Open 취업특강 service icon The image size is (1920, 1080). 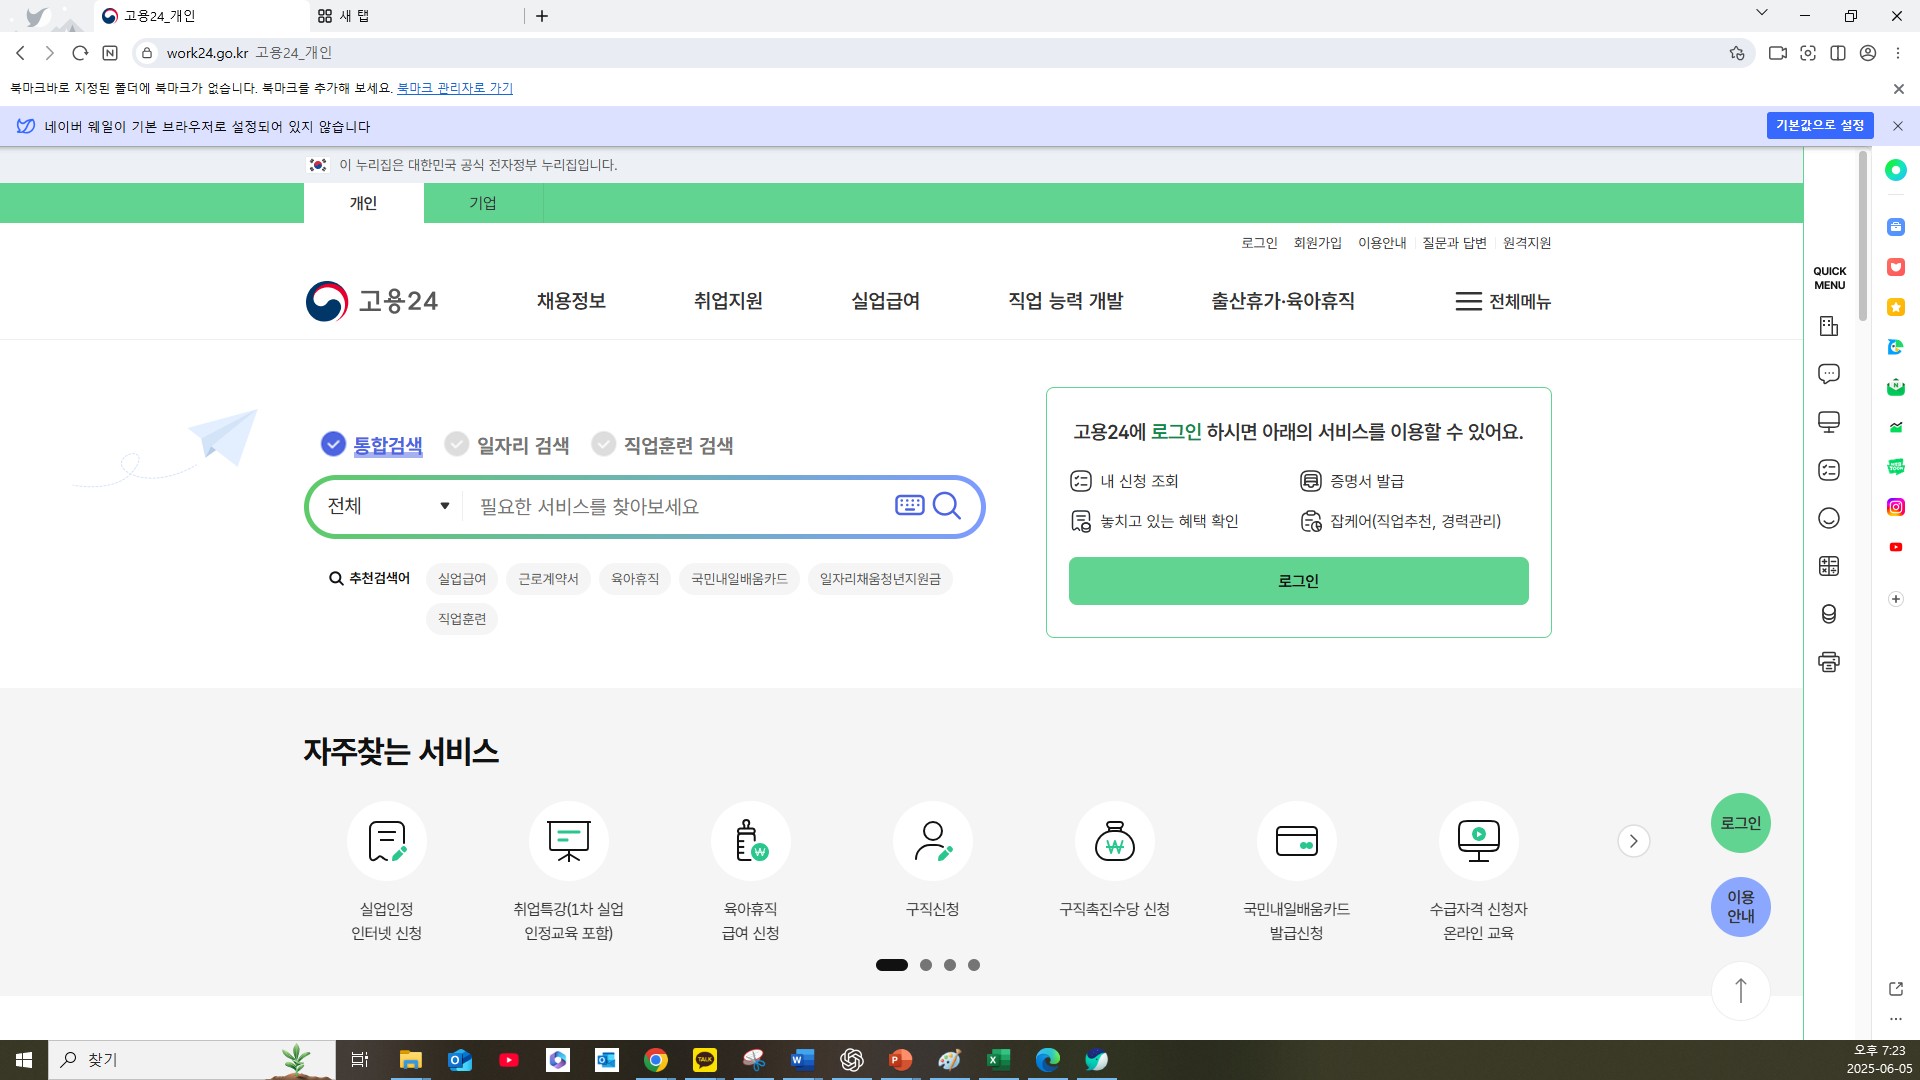coord(569,841)
